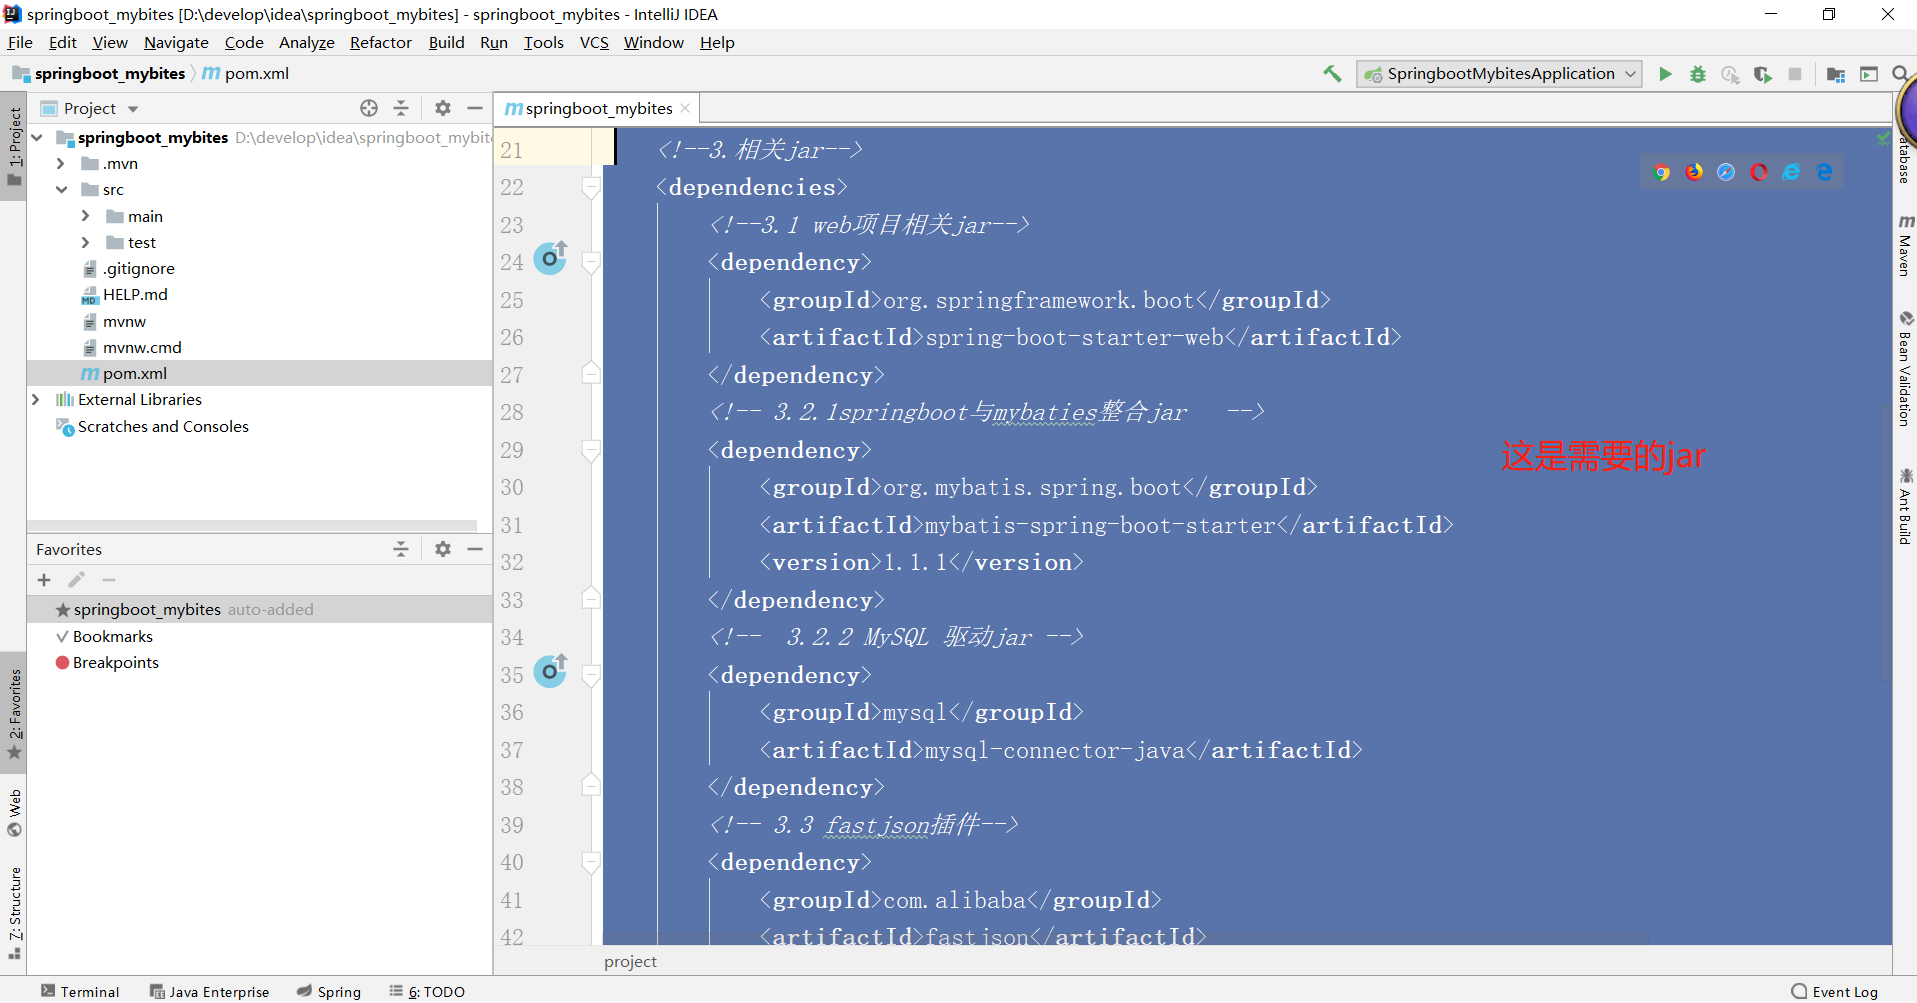
Task: Open the Refactor menu
Action: tap(381, 42)
